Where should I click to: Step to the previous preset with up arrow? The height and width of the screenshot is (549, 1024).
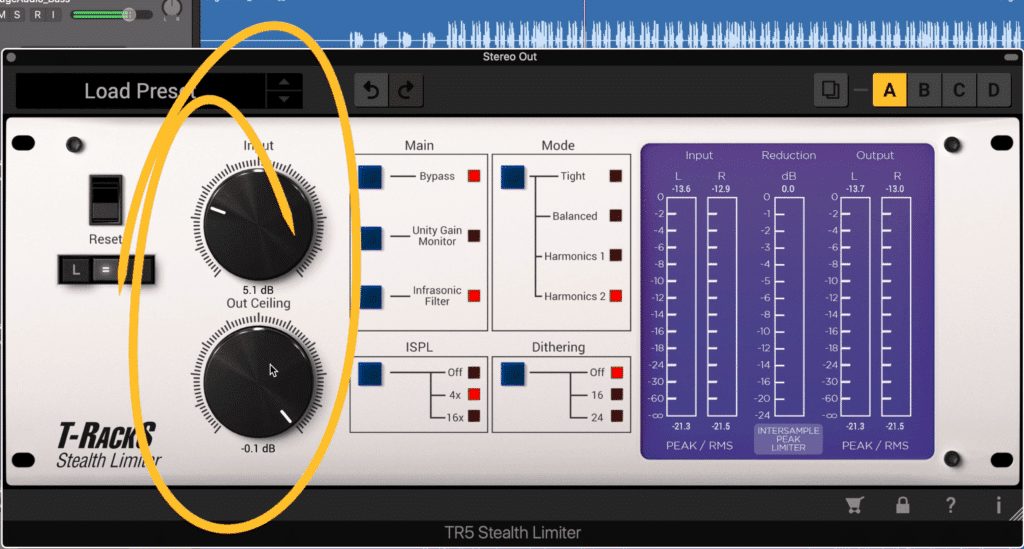284,82
